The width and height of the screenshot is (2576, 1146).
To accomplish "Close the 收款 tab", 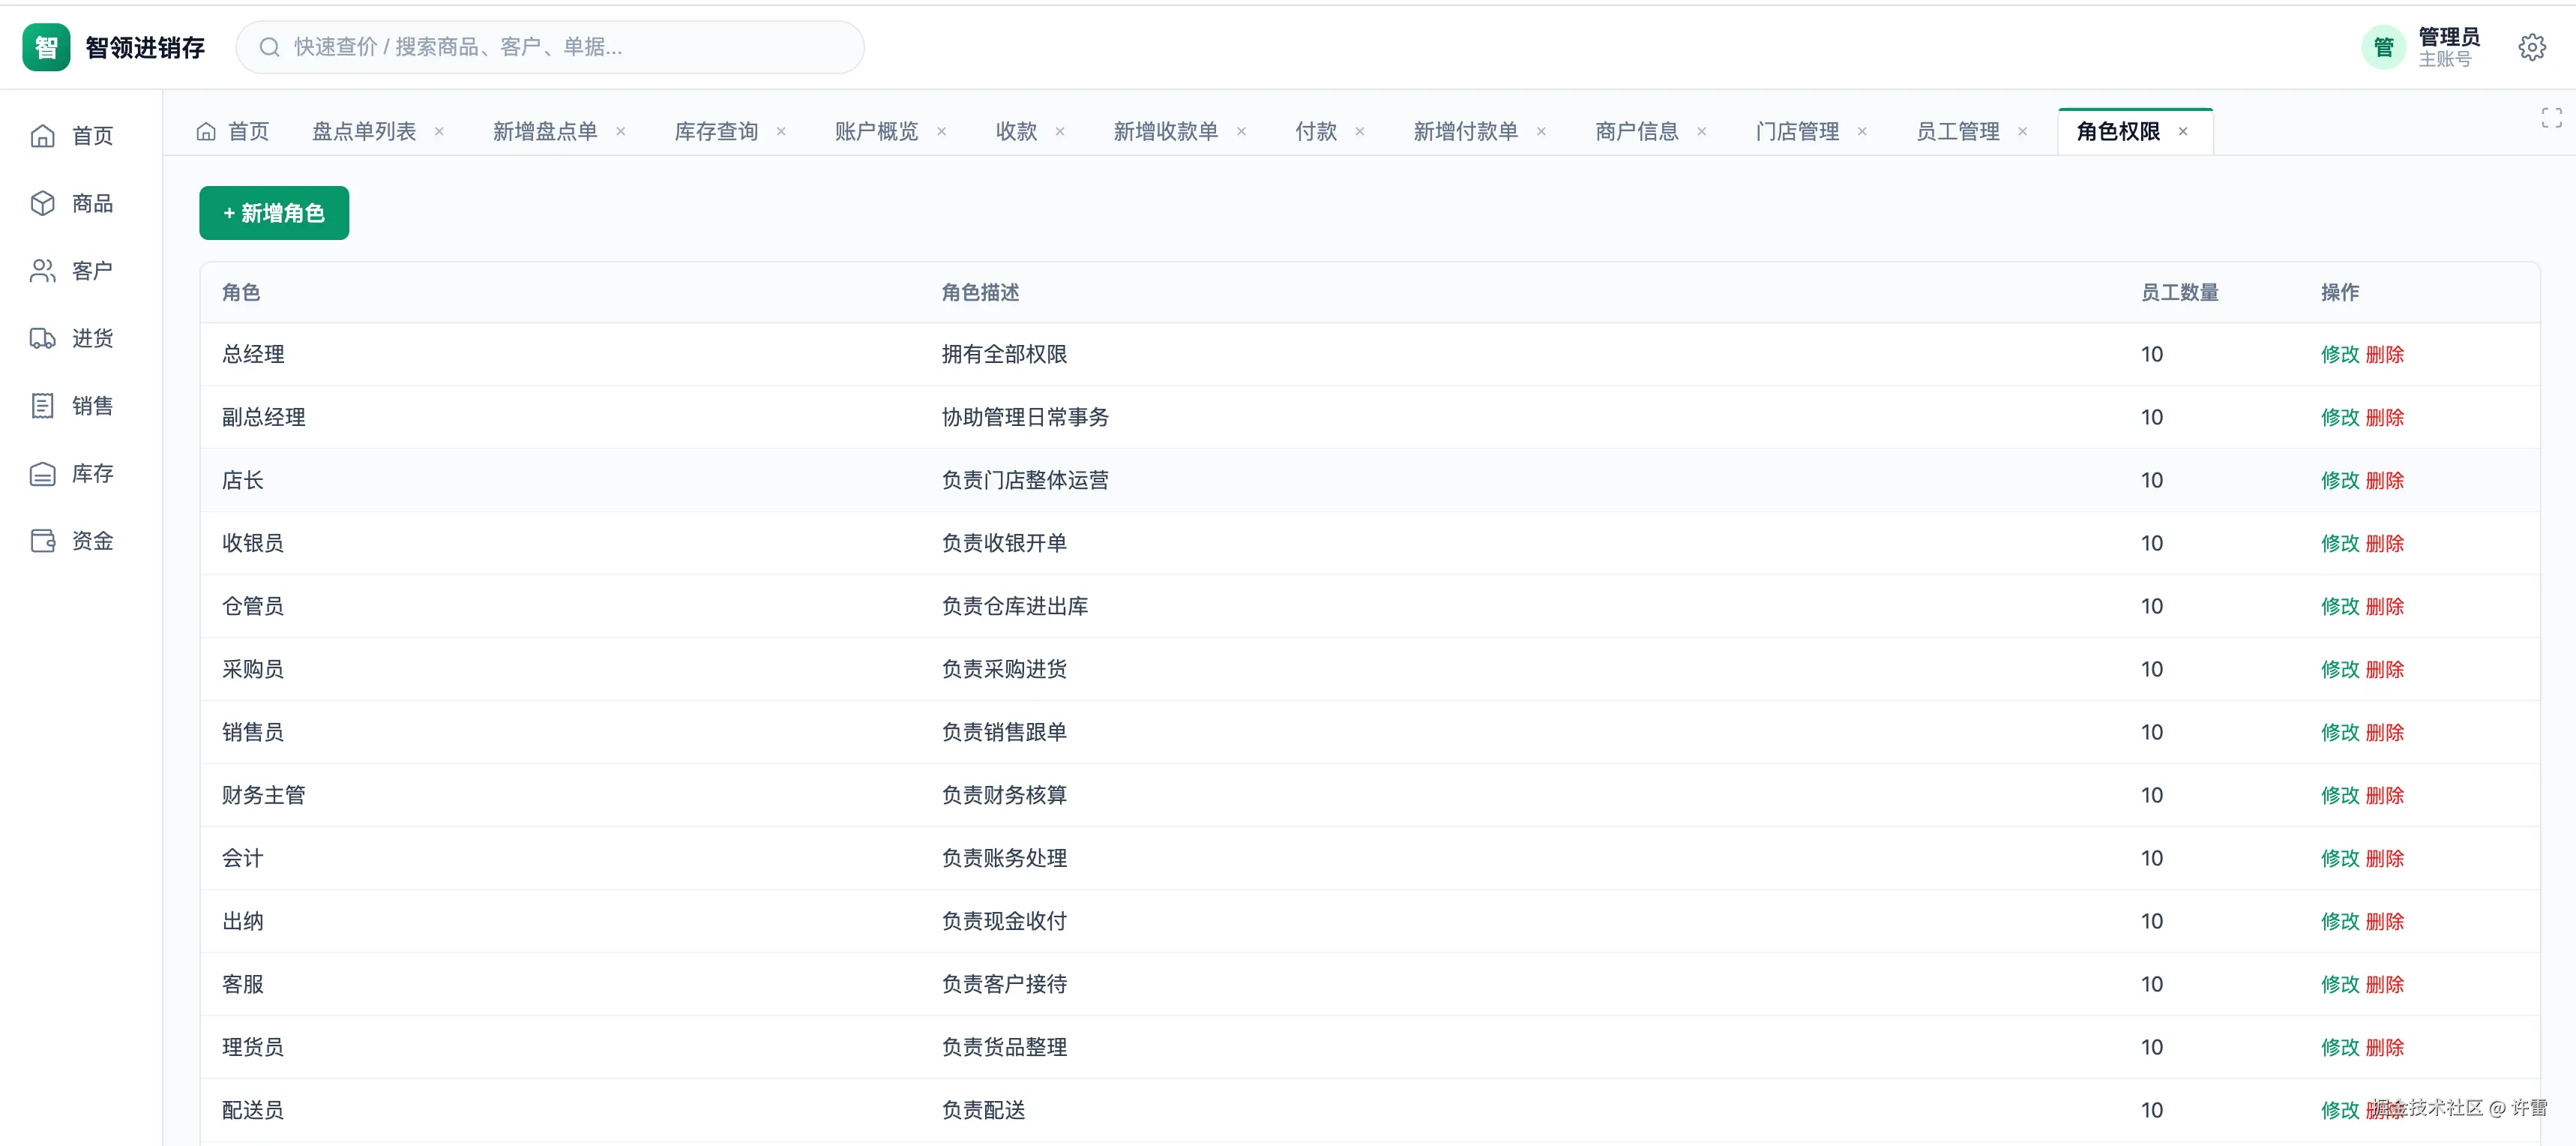I will [1060, 132].
